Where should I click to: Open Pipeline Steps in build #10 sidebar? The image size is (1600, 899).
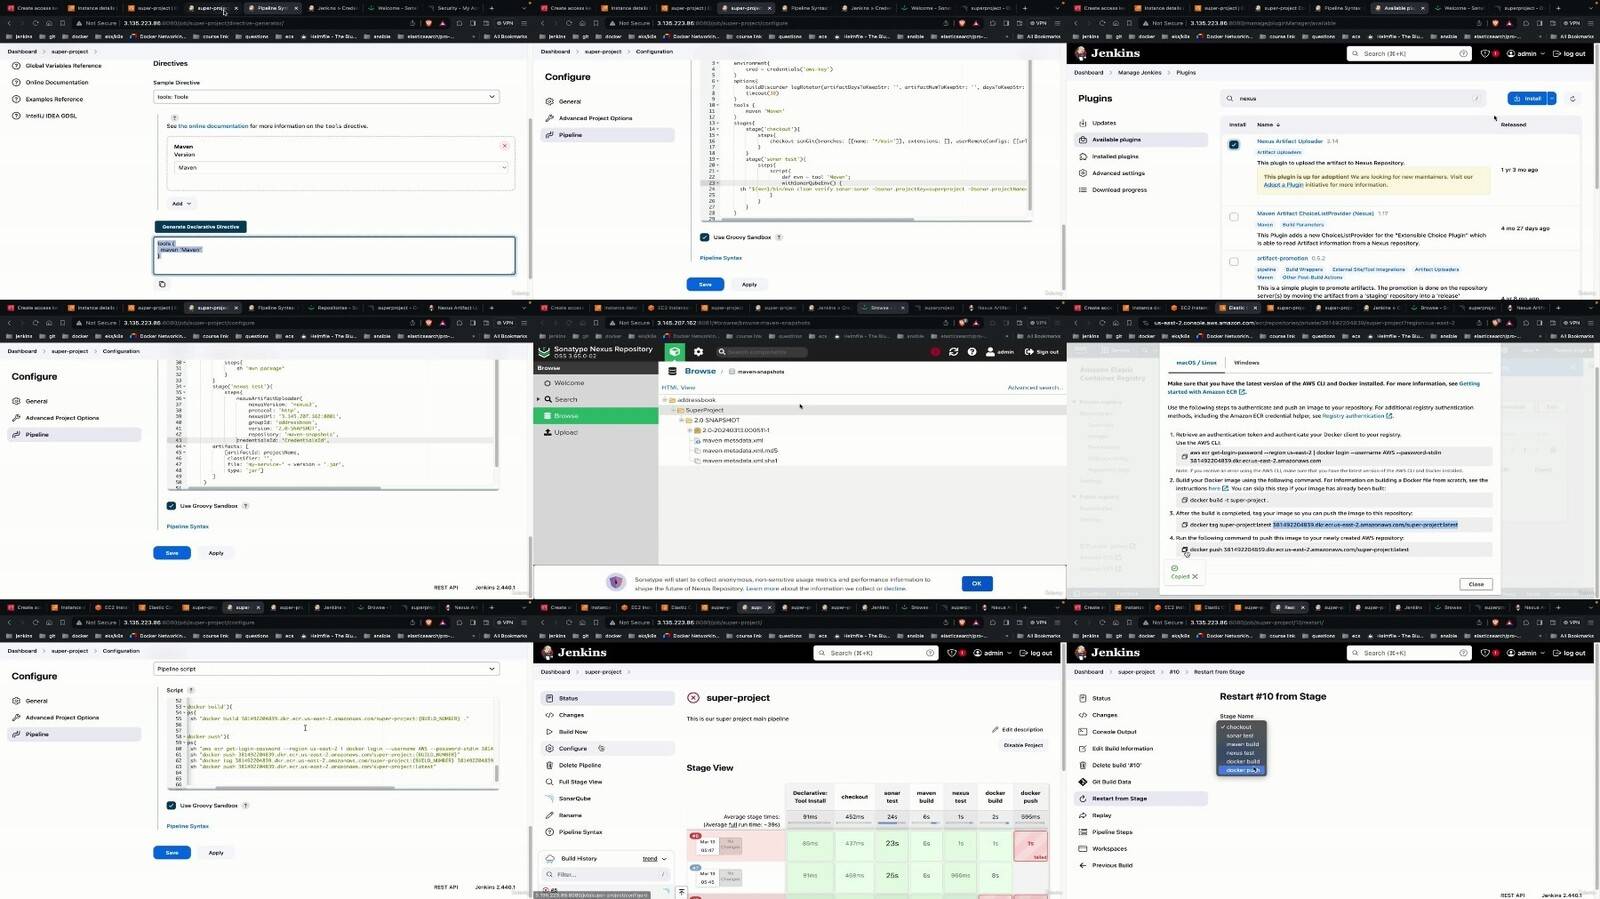(1112, 832)
